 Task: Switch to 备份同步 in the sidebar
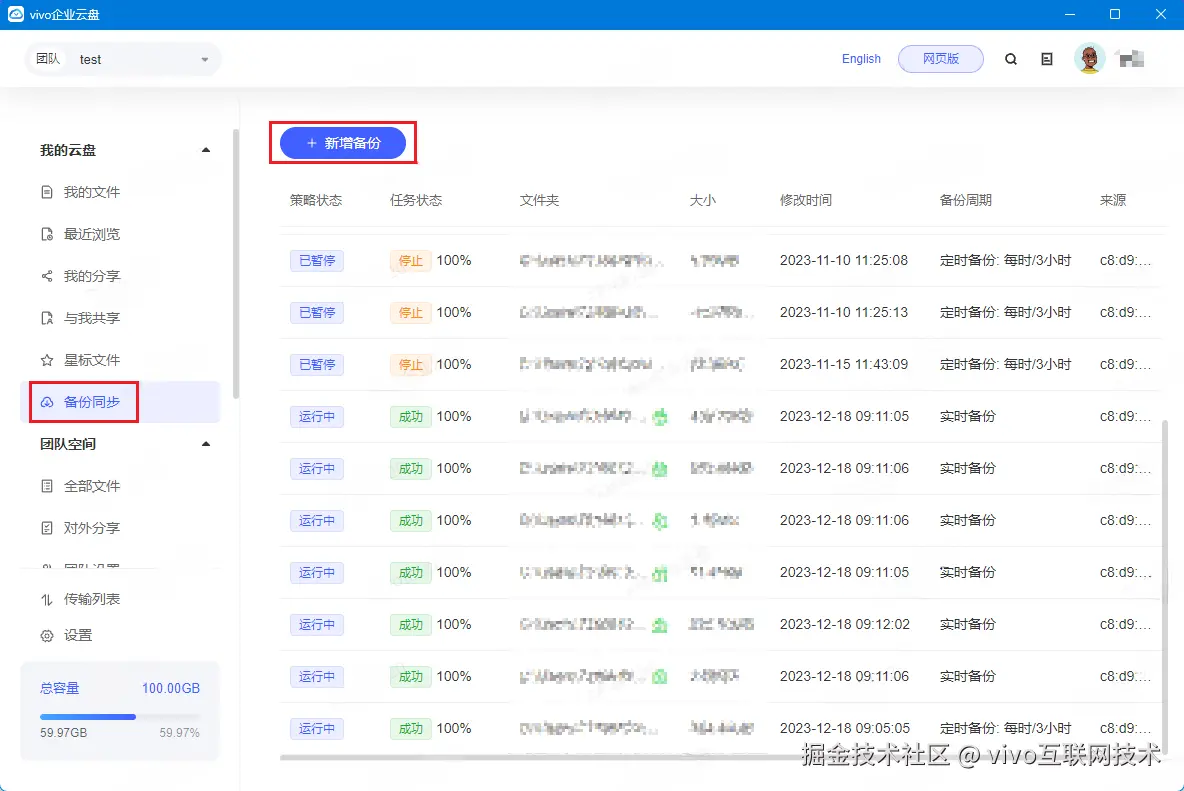click(91, 401)
